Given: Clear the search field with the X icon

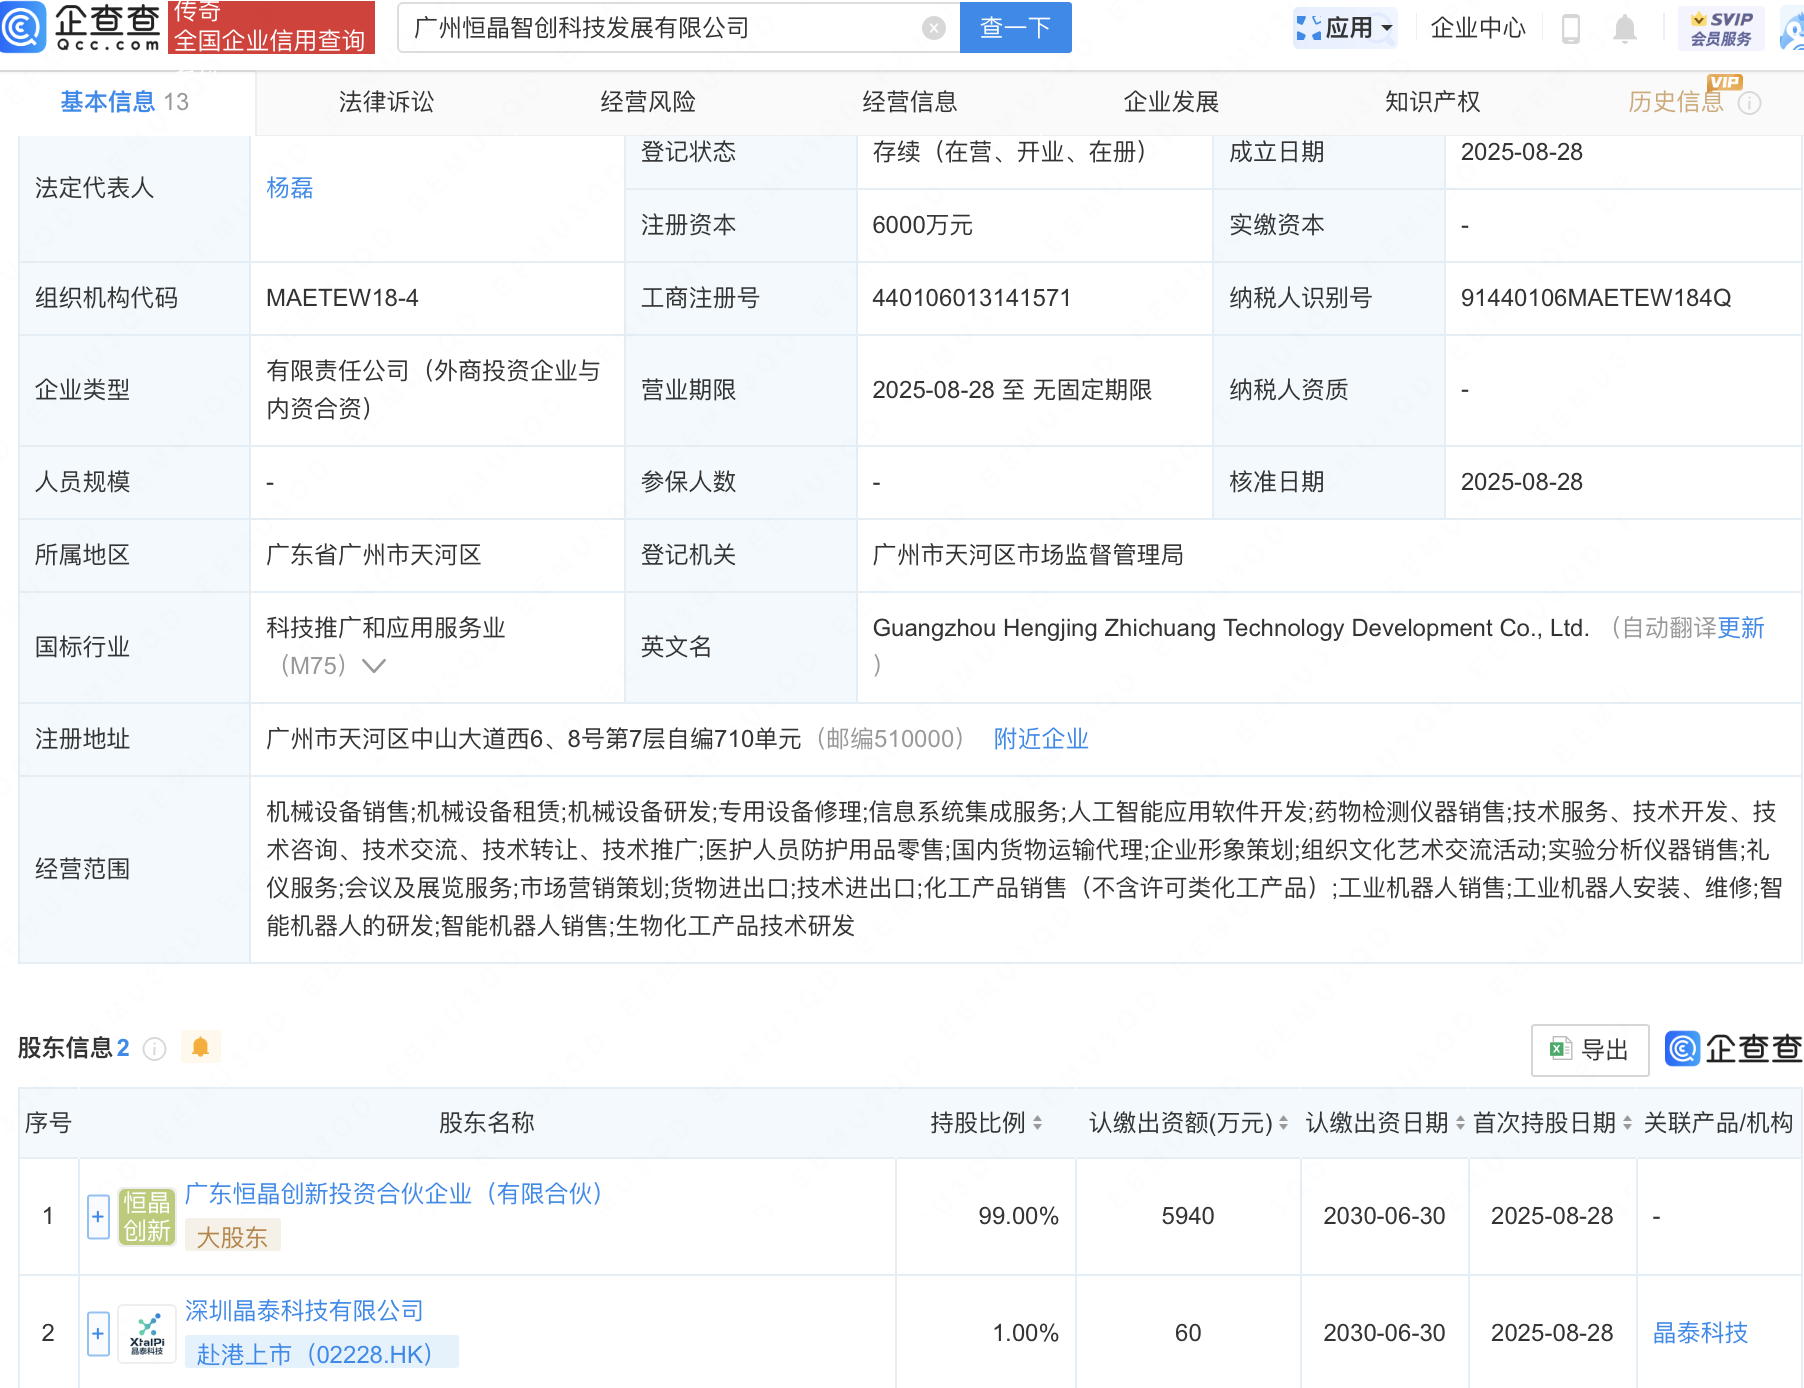Looking at the screenshot, I should 934,28.
